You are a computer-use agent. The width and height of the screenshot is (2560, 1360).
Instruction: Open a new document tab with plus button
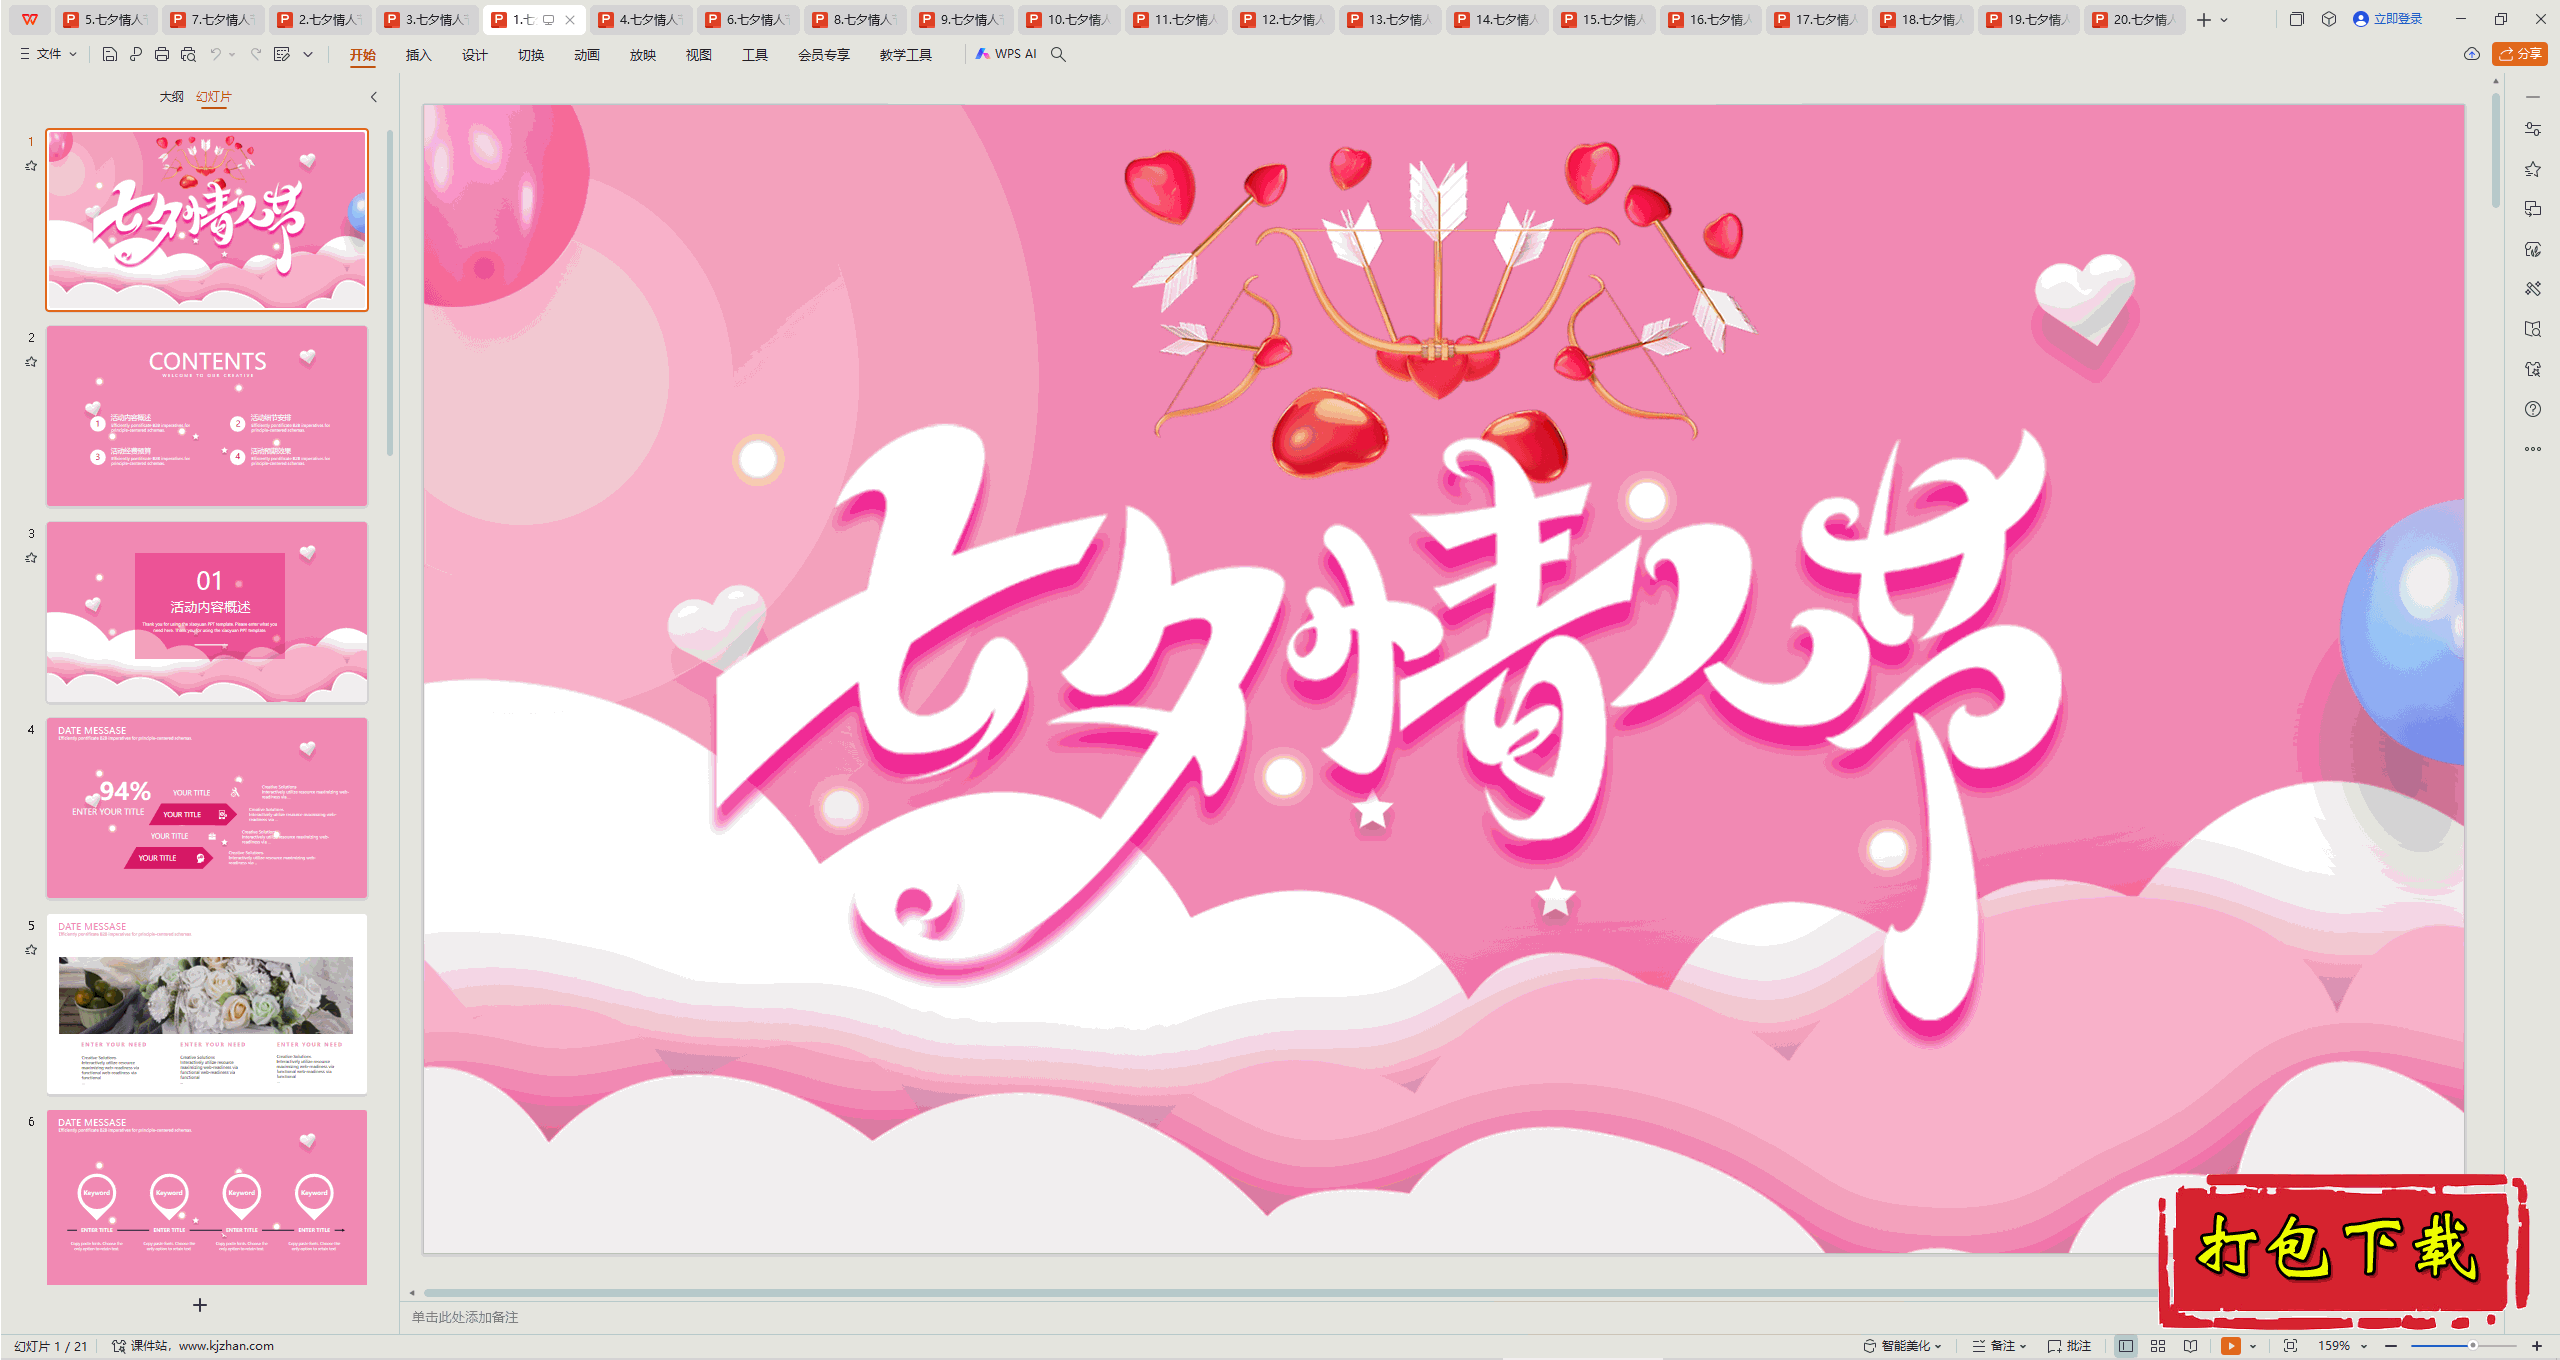(x=2203, y=19)
